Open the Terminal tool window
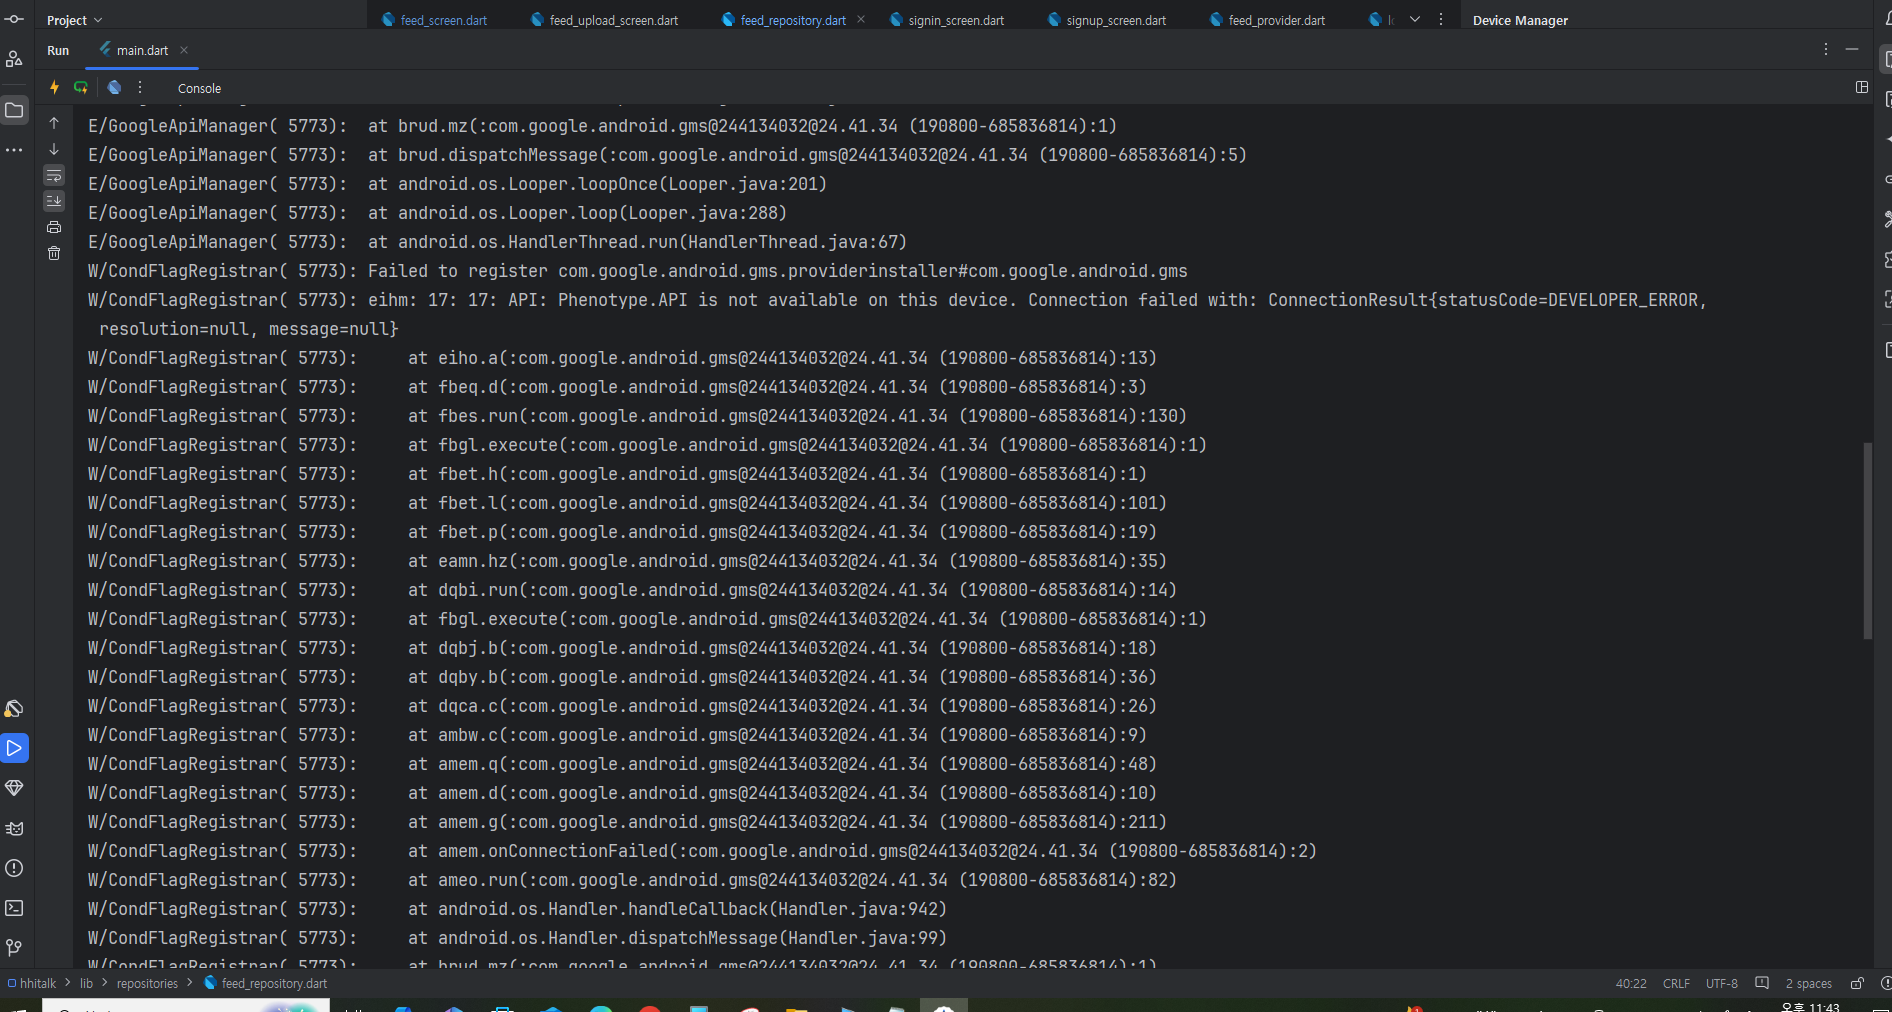This screenshot has height=1012, width=1892. [x=14, y=908]
